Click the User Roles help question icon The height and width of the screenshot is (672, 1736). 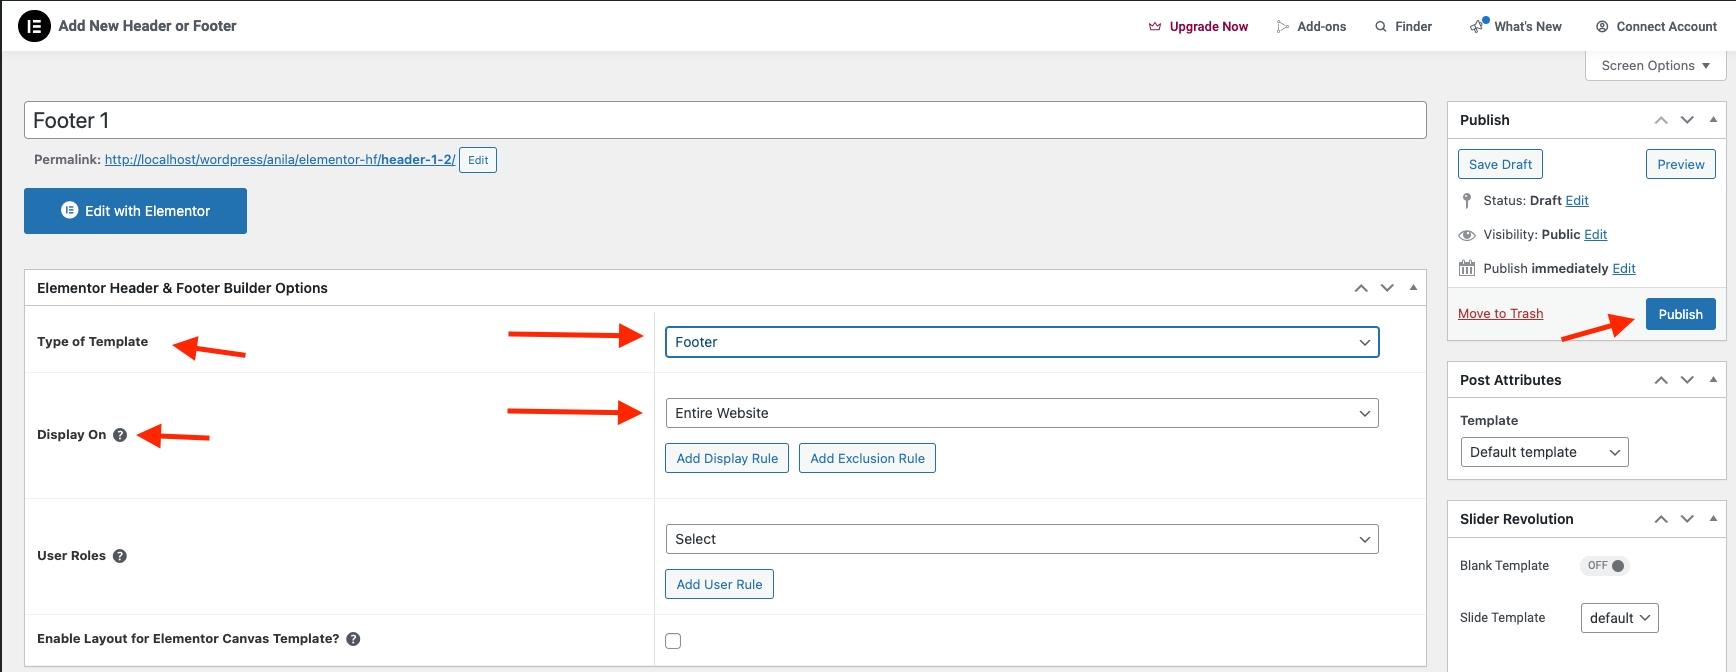(x=120, y=556)
